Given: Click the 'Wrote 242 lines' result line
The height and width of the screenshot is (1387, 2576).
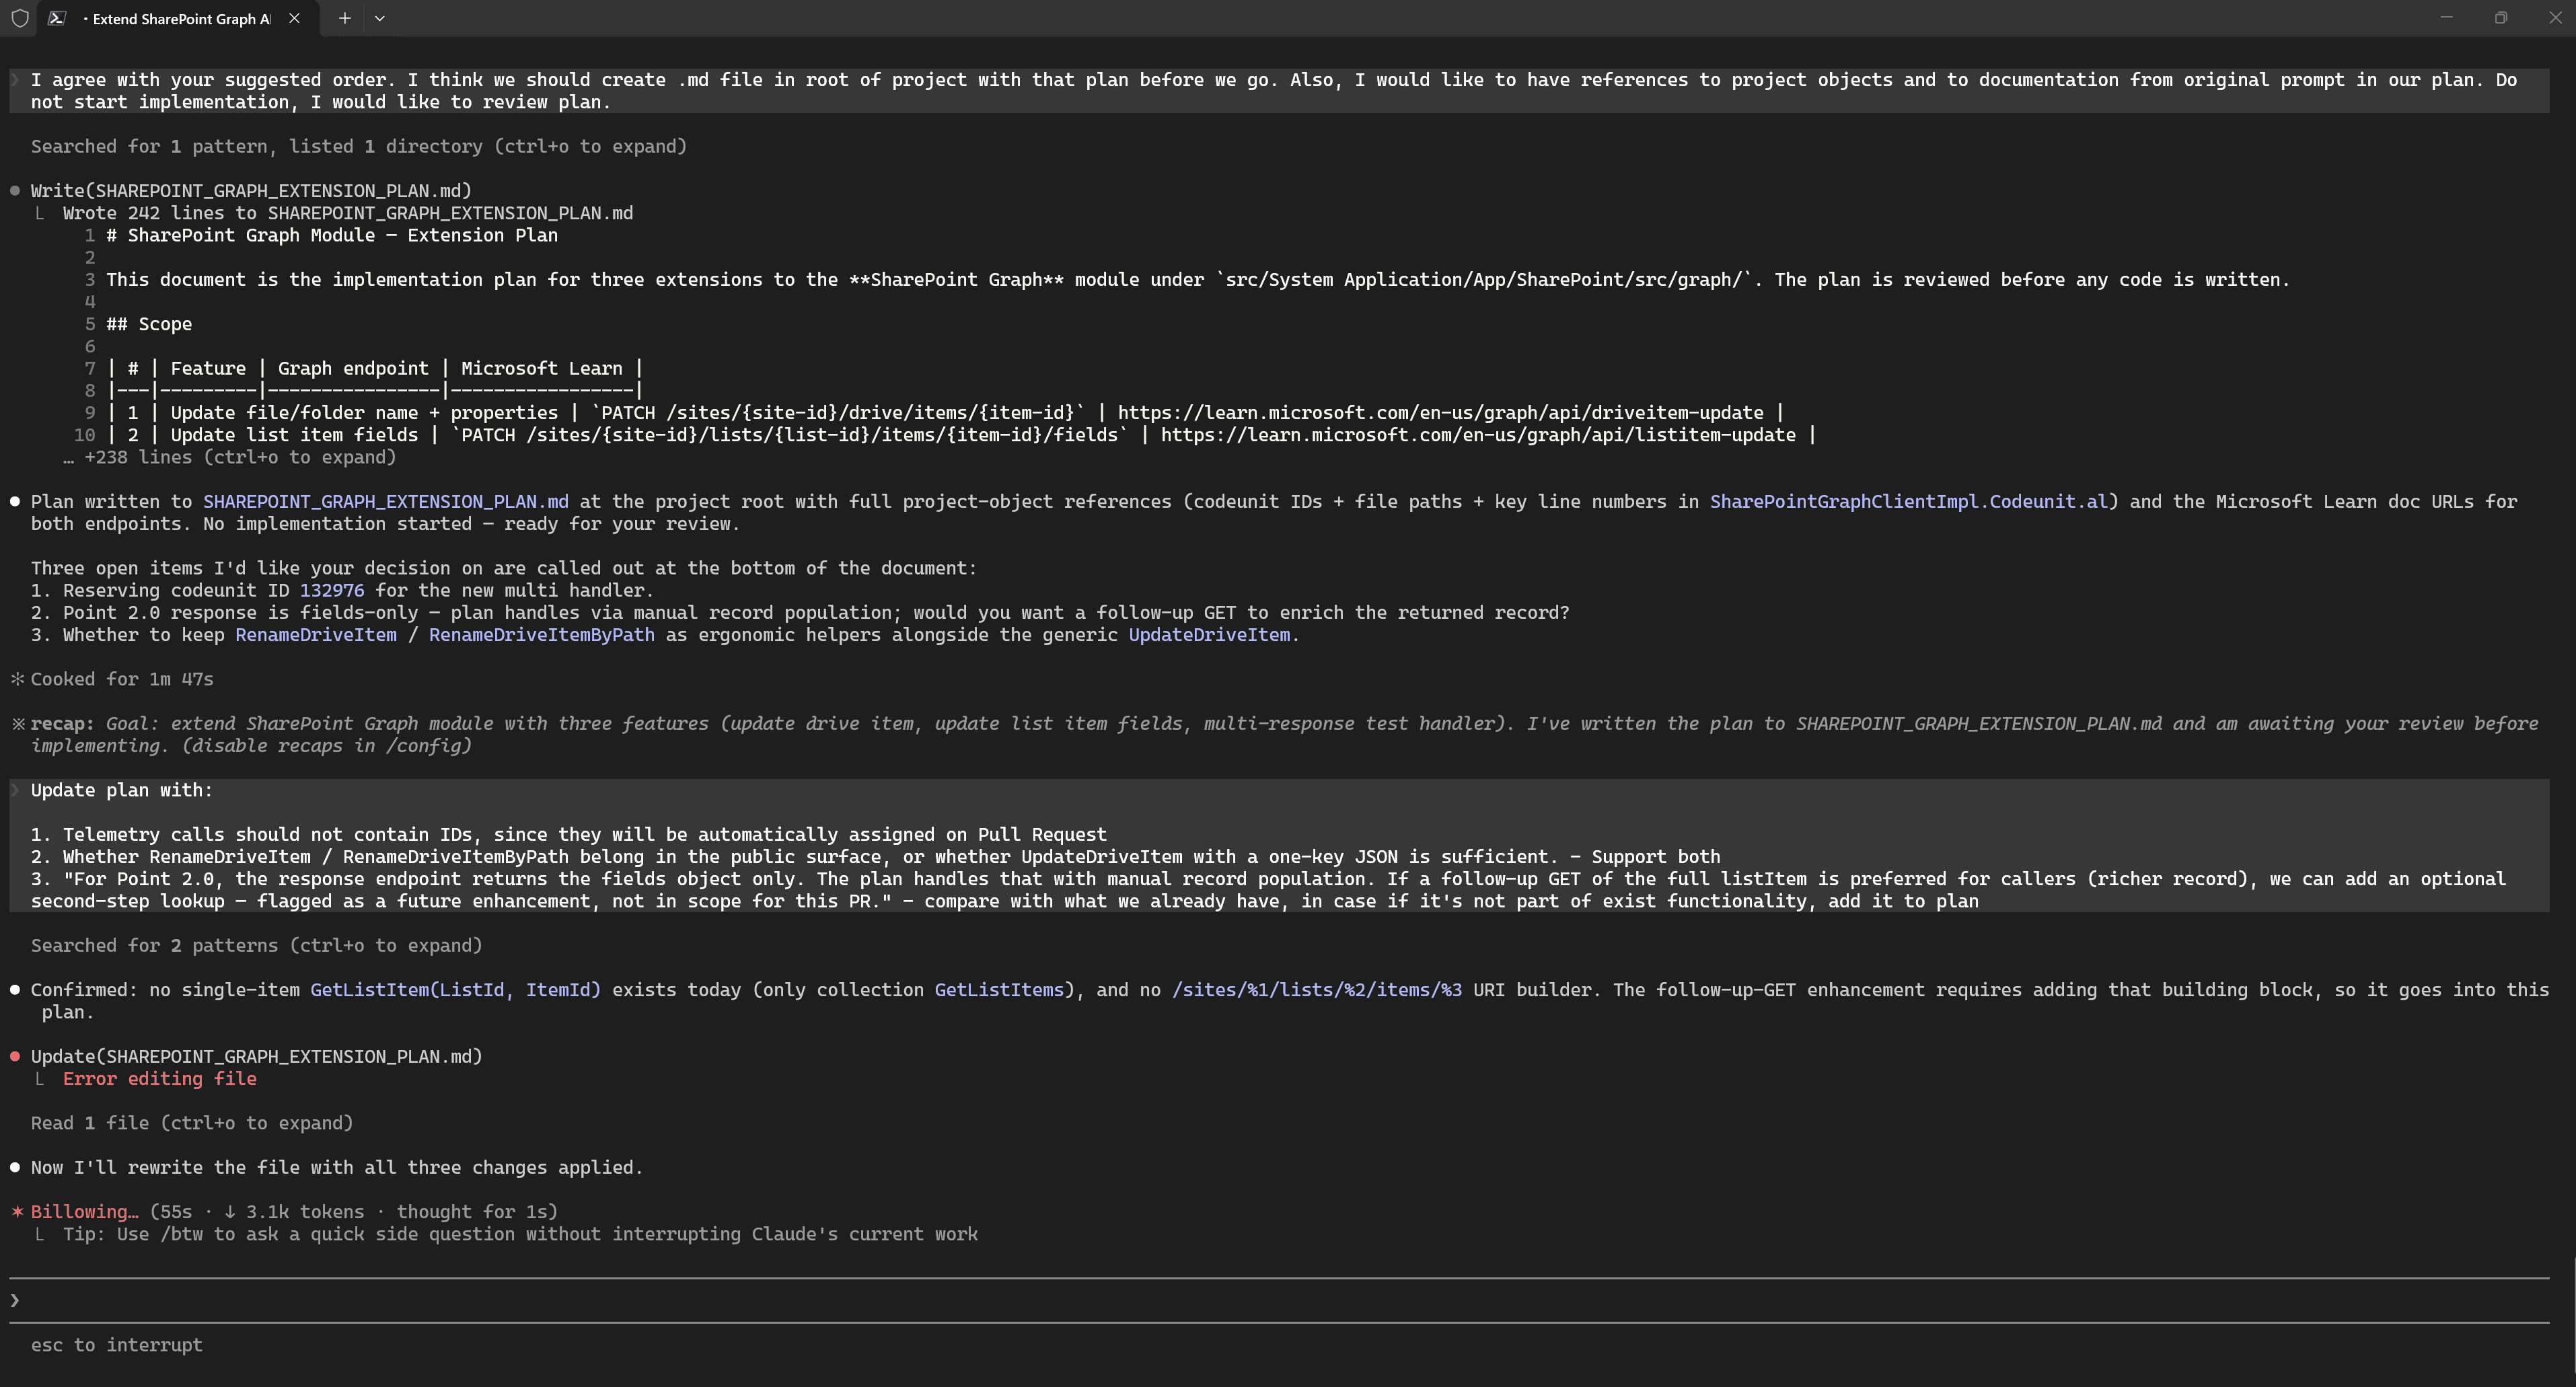Looking at the screenshot, I should pos(348,213).
